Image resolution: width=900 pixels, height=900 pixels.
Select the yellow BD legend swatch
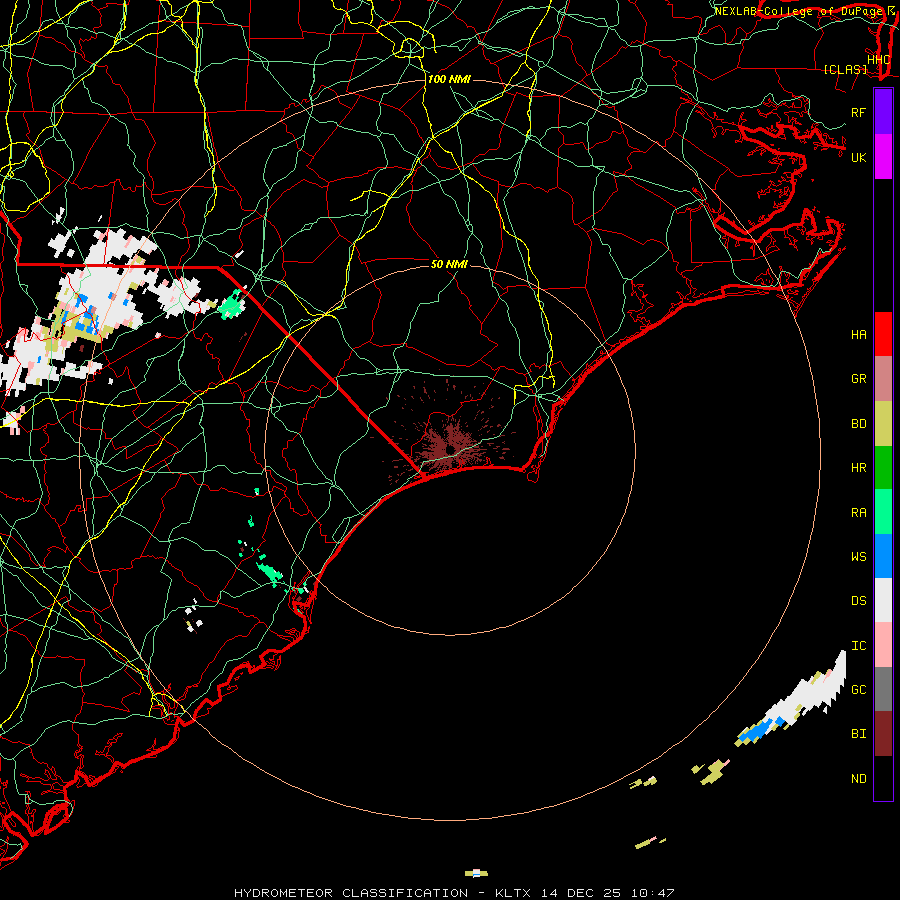pos(883,423)
